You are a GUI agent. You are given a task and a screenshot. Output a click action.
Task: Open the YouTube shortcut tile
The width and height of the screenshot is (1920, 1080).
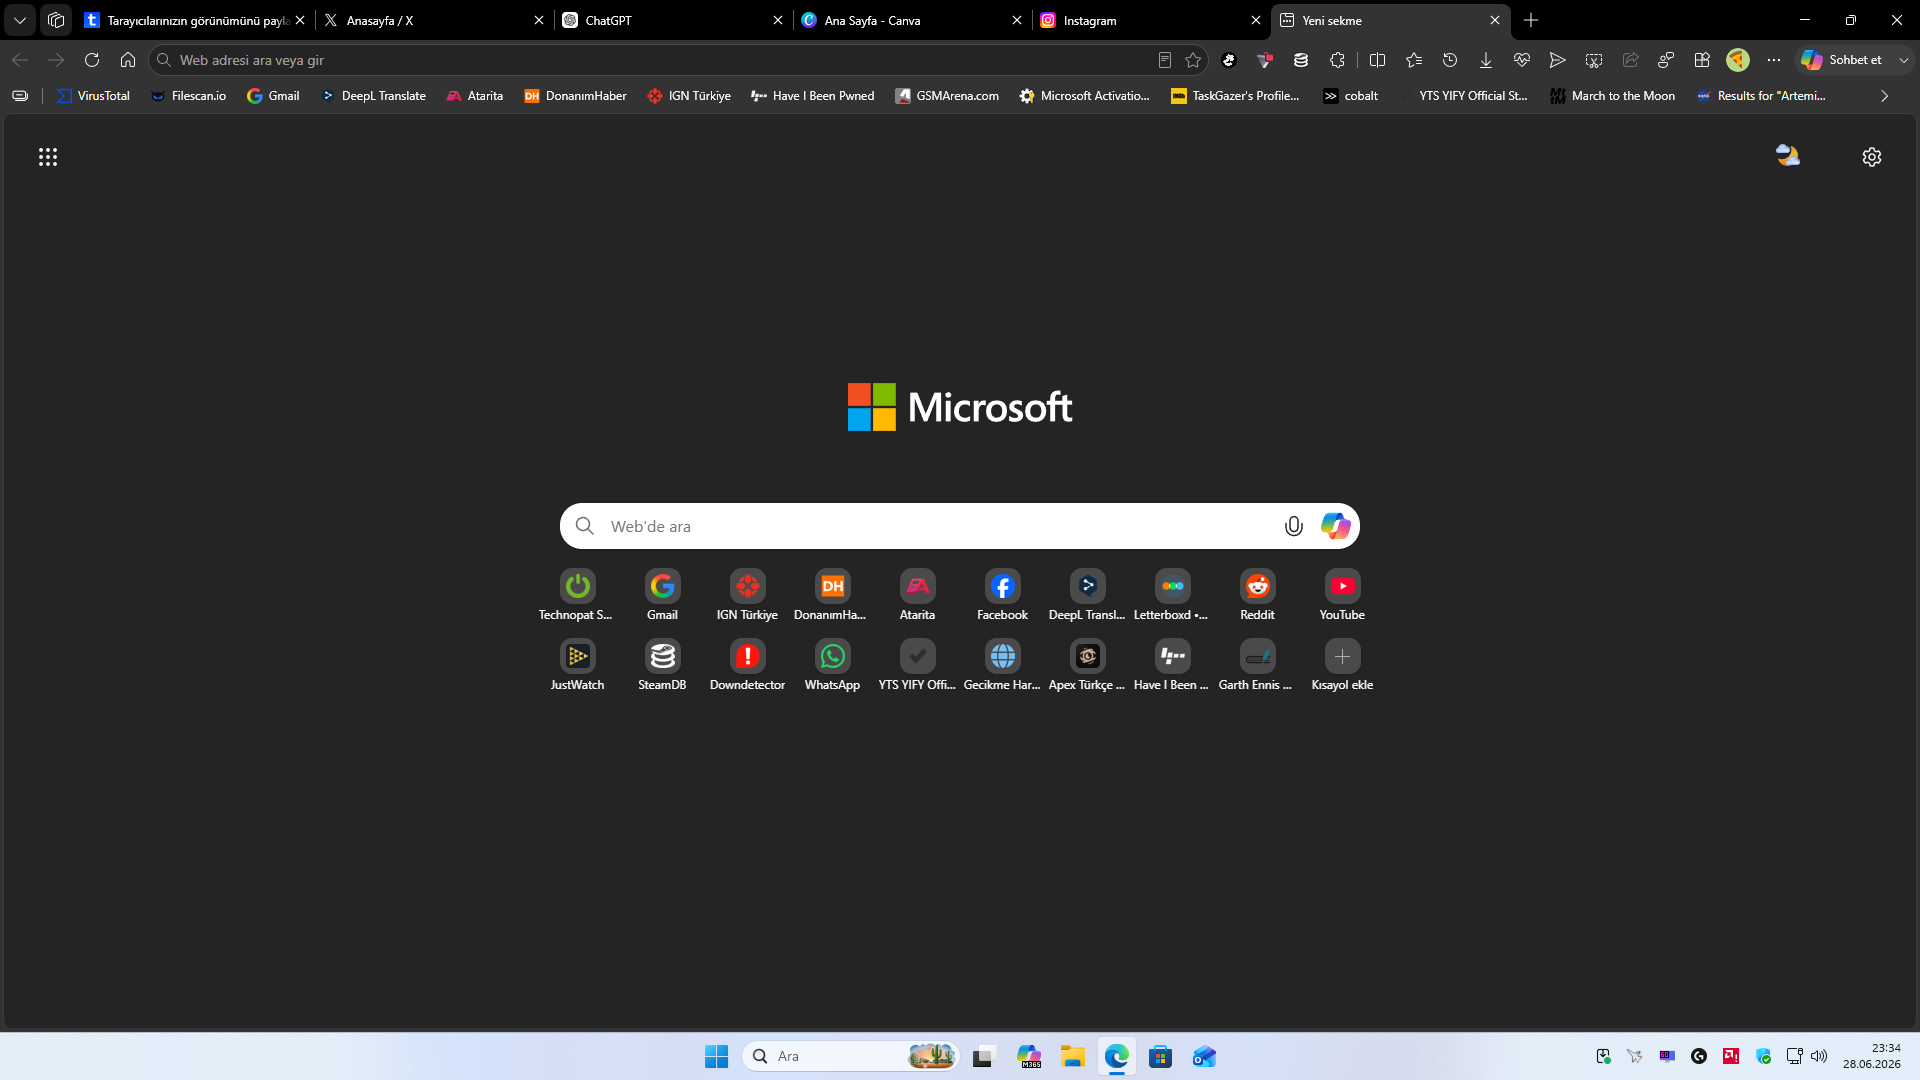pos(1342,596)
